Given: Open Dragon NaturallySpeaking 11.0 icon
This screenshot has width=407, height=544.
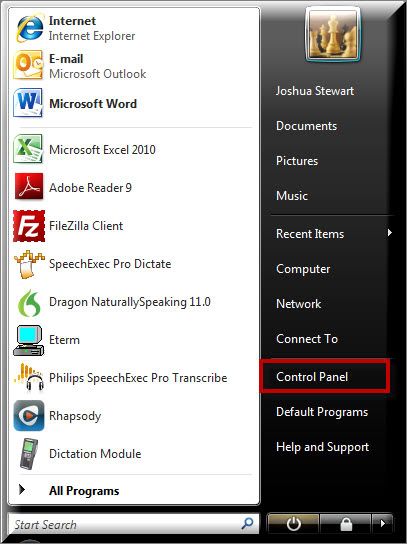Looking at the screenshot, I should pyautogui.click(x=29, y=303).
